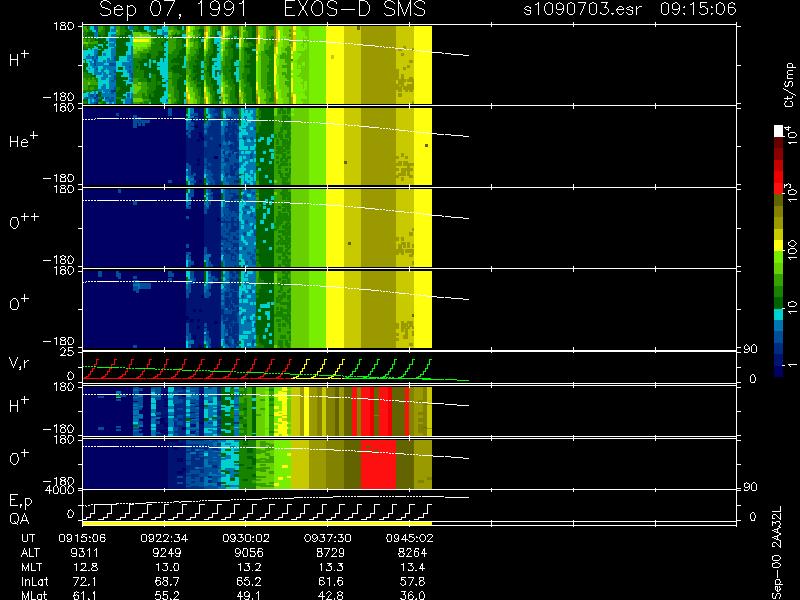Click the ALT value "9056"

249,553
